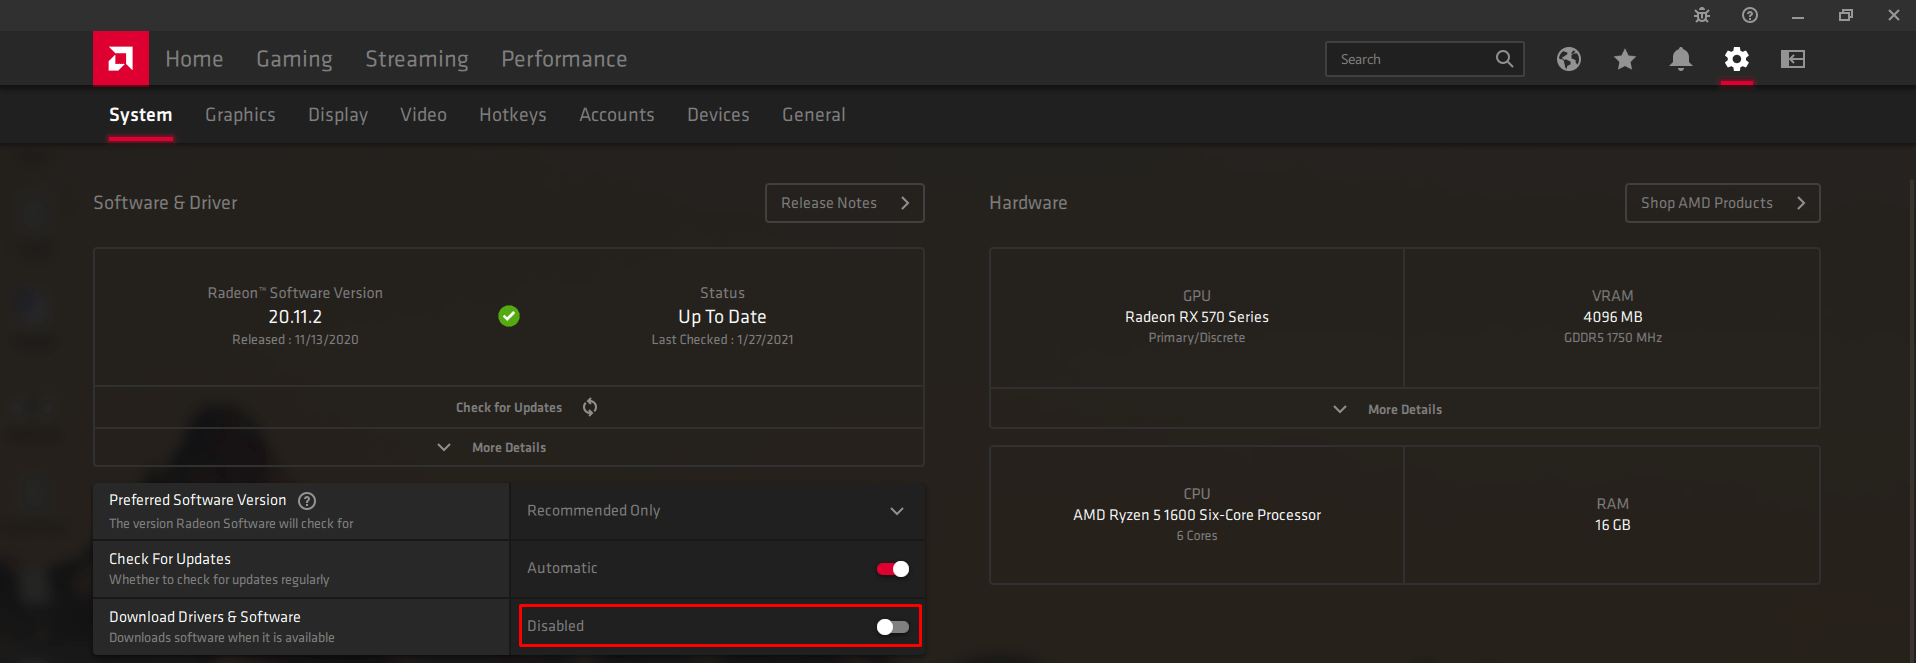Turn off automatic Check For Updates toggle
Viewport: 1916px width, 663px height.
point(893,569)
